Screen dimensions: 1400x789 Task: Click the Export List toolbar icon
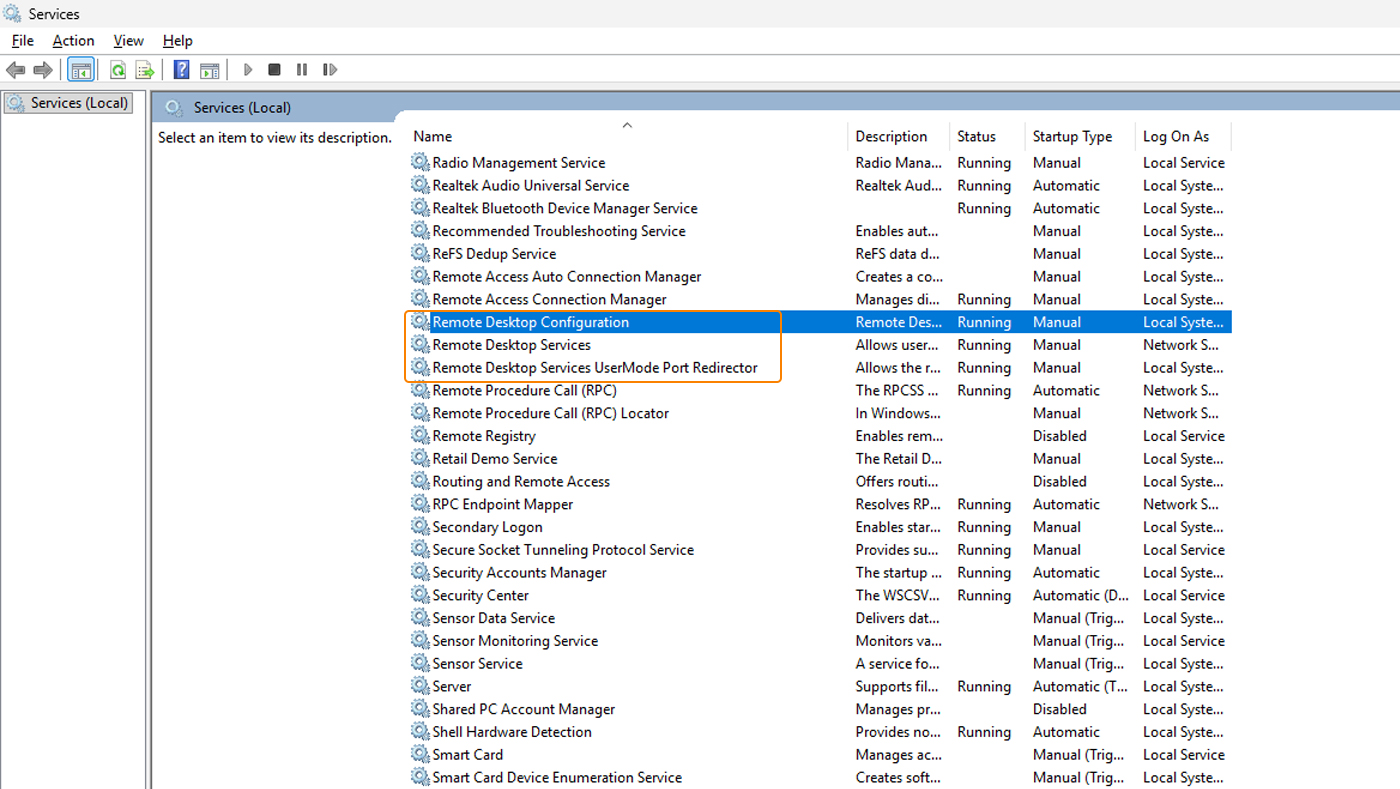point(145,70)
